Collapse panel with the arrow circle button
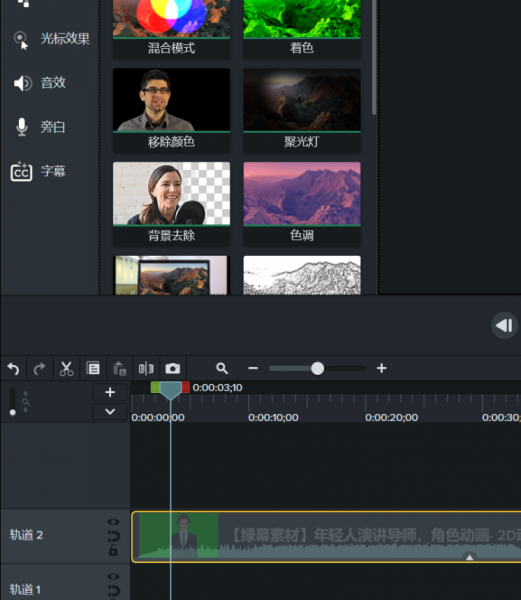Image resolution: width=521 pixels, height=600 pixels. tap(505, 326)
